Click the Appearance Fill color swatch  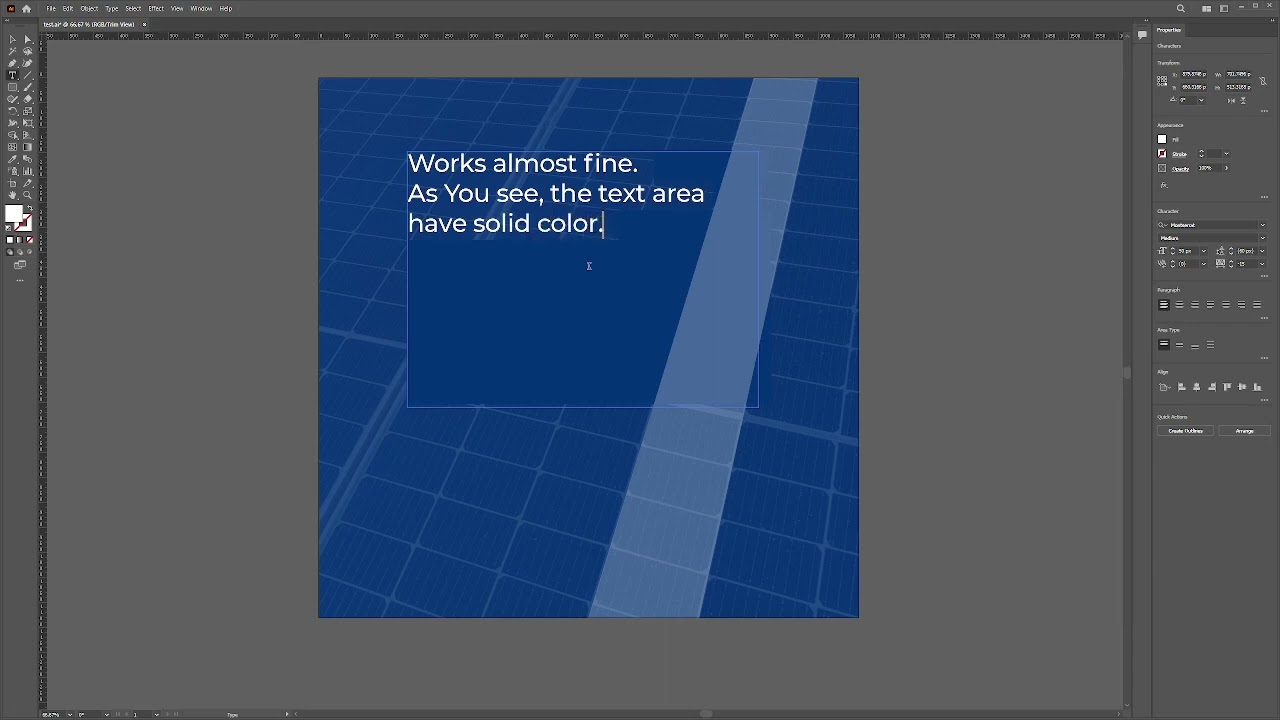pos(1162,139)
